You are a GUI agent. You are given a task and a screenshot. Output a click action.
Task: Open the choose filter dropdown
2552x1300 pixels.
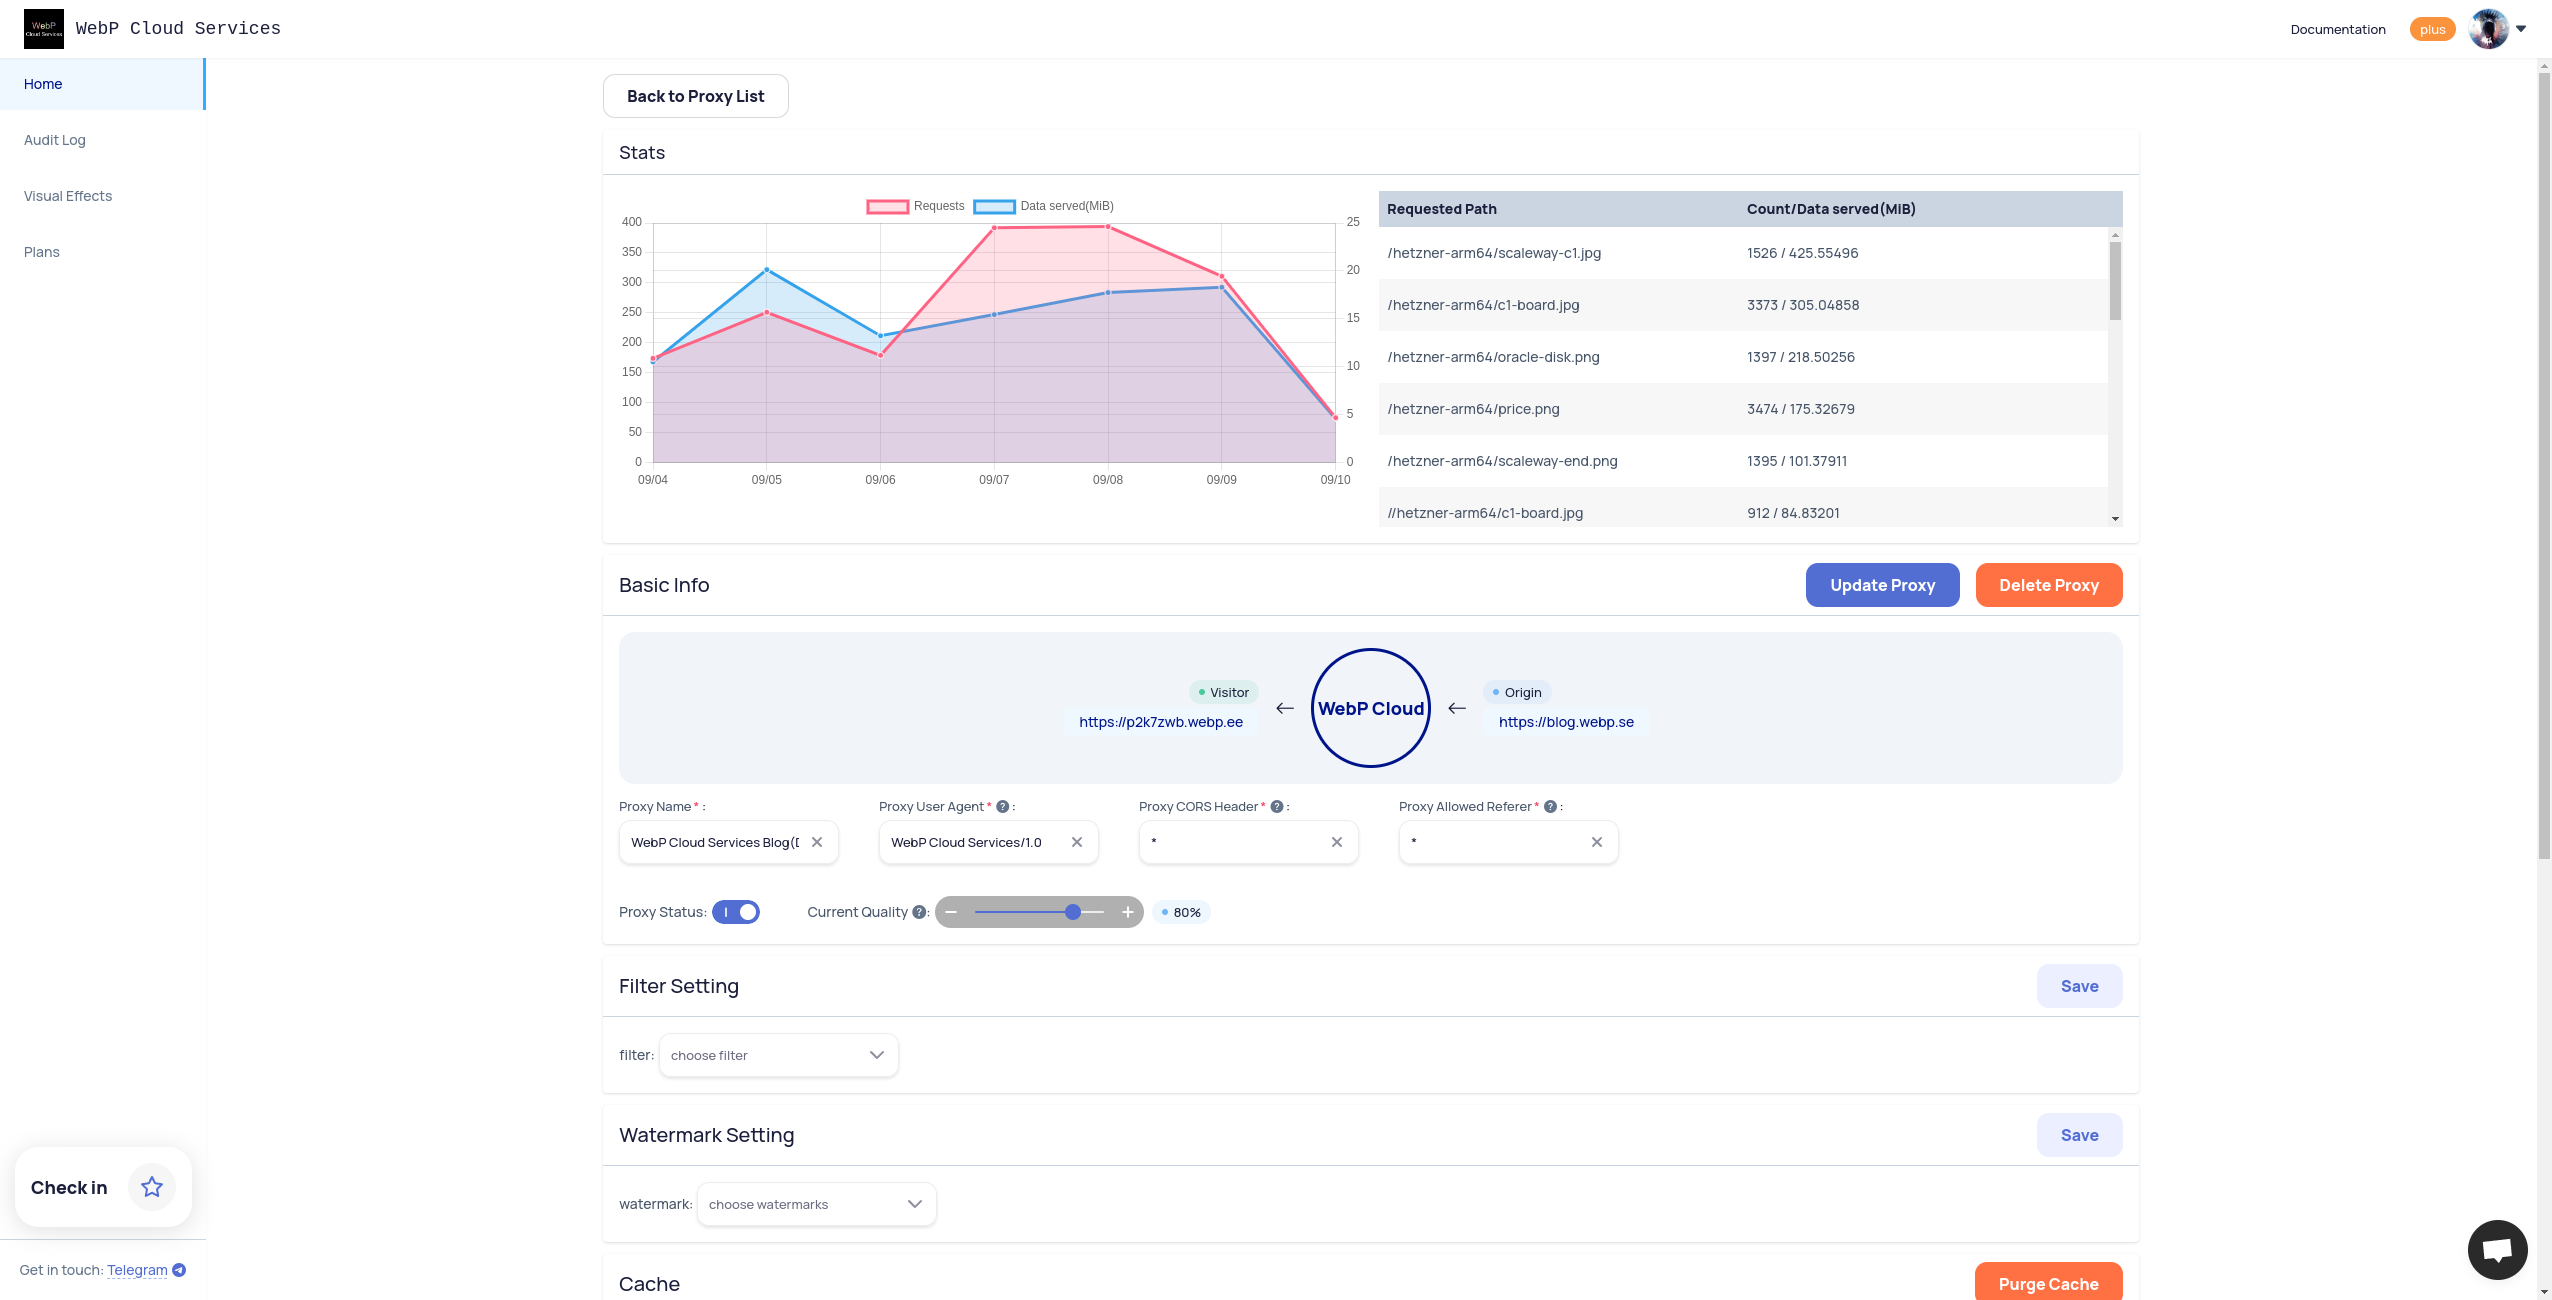click(x=778, y=1055)
